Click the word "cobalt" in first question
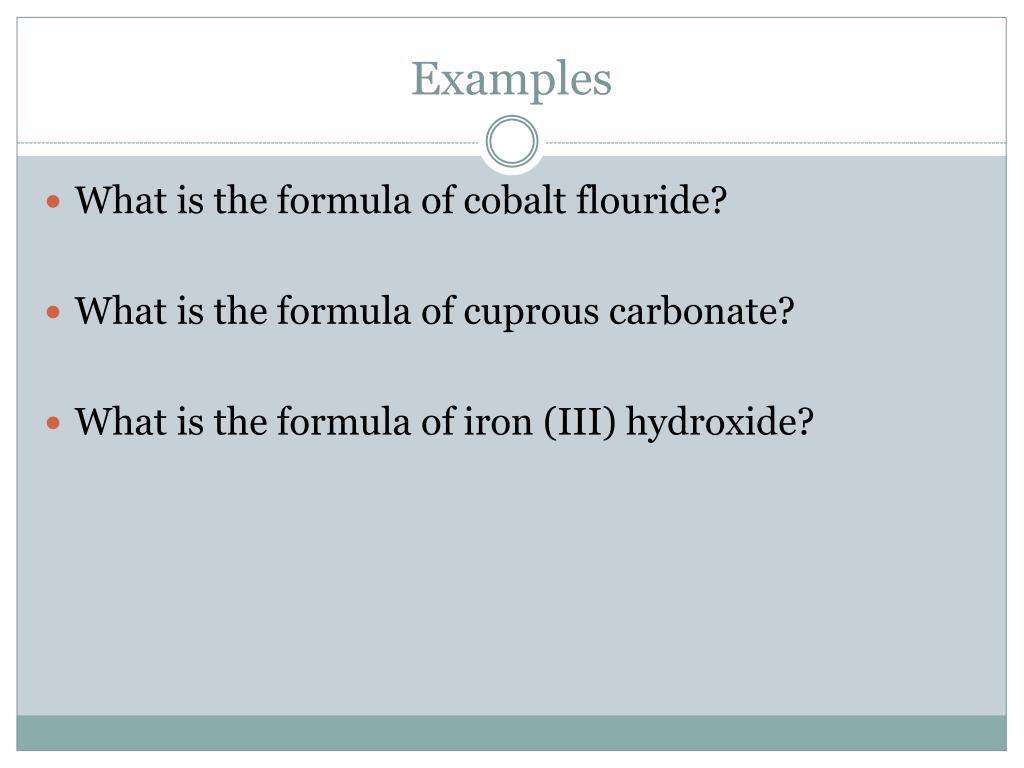1024x768 pixels. tap(515, 199)
